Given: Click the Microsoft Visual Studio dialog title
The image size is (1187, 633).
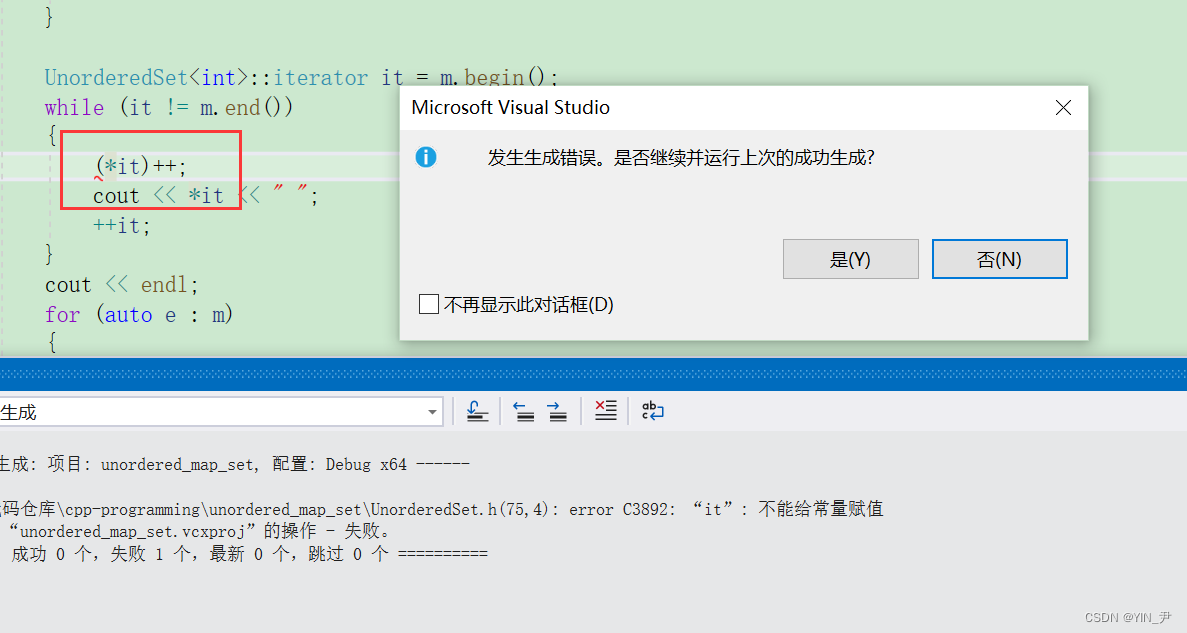Looking at the screenshot, I should point(511,108).
